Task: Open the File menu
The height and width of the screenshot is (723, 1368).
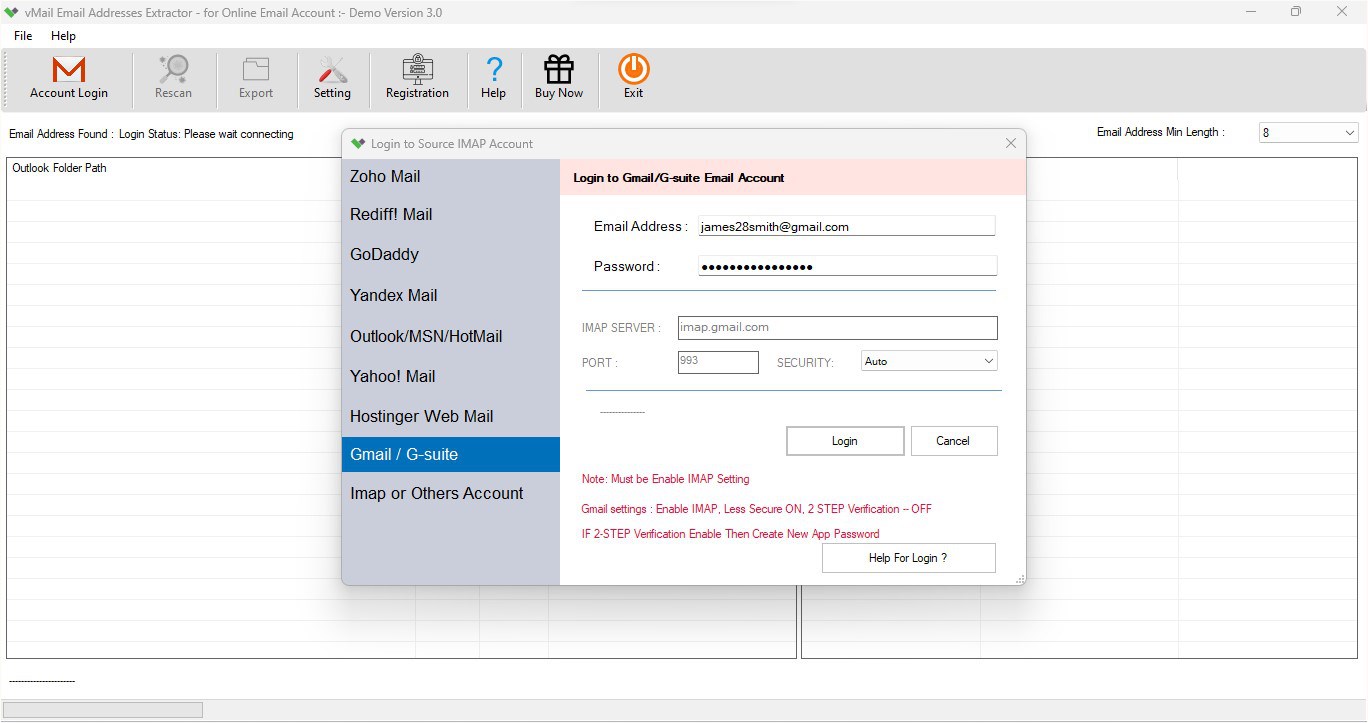Action: [x=23, y=36]
